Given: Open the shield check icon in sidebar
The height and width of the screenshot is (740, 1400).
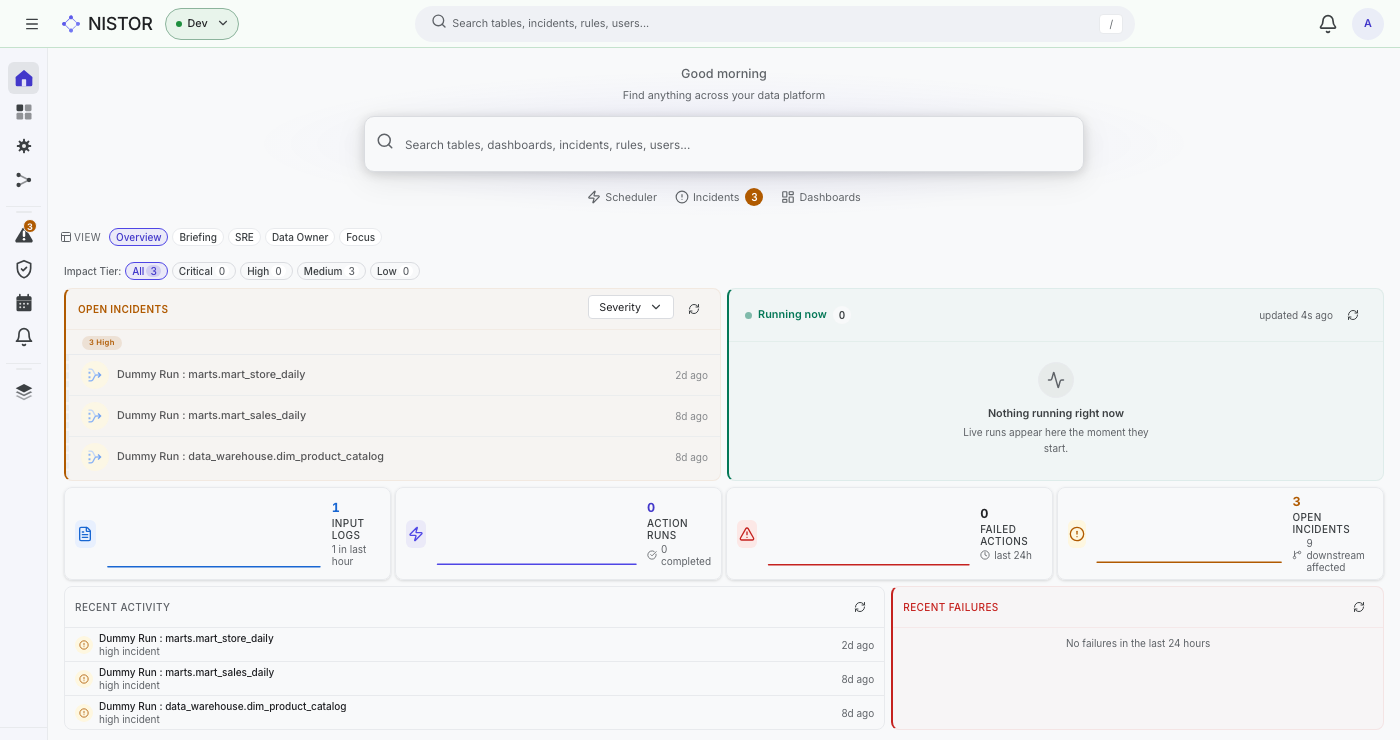Looking at the screenshot, I should tap(24, 269).
